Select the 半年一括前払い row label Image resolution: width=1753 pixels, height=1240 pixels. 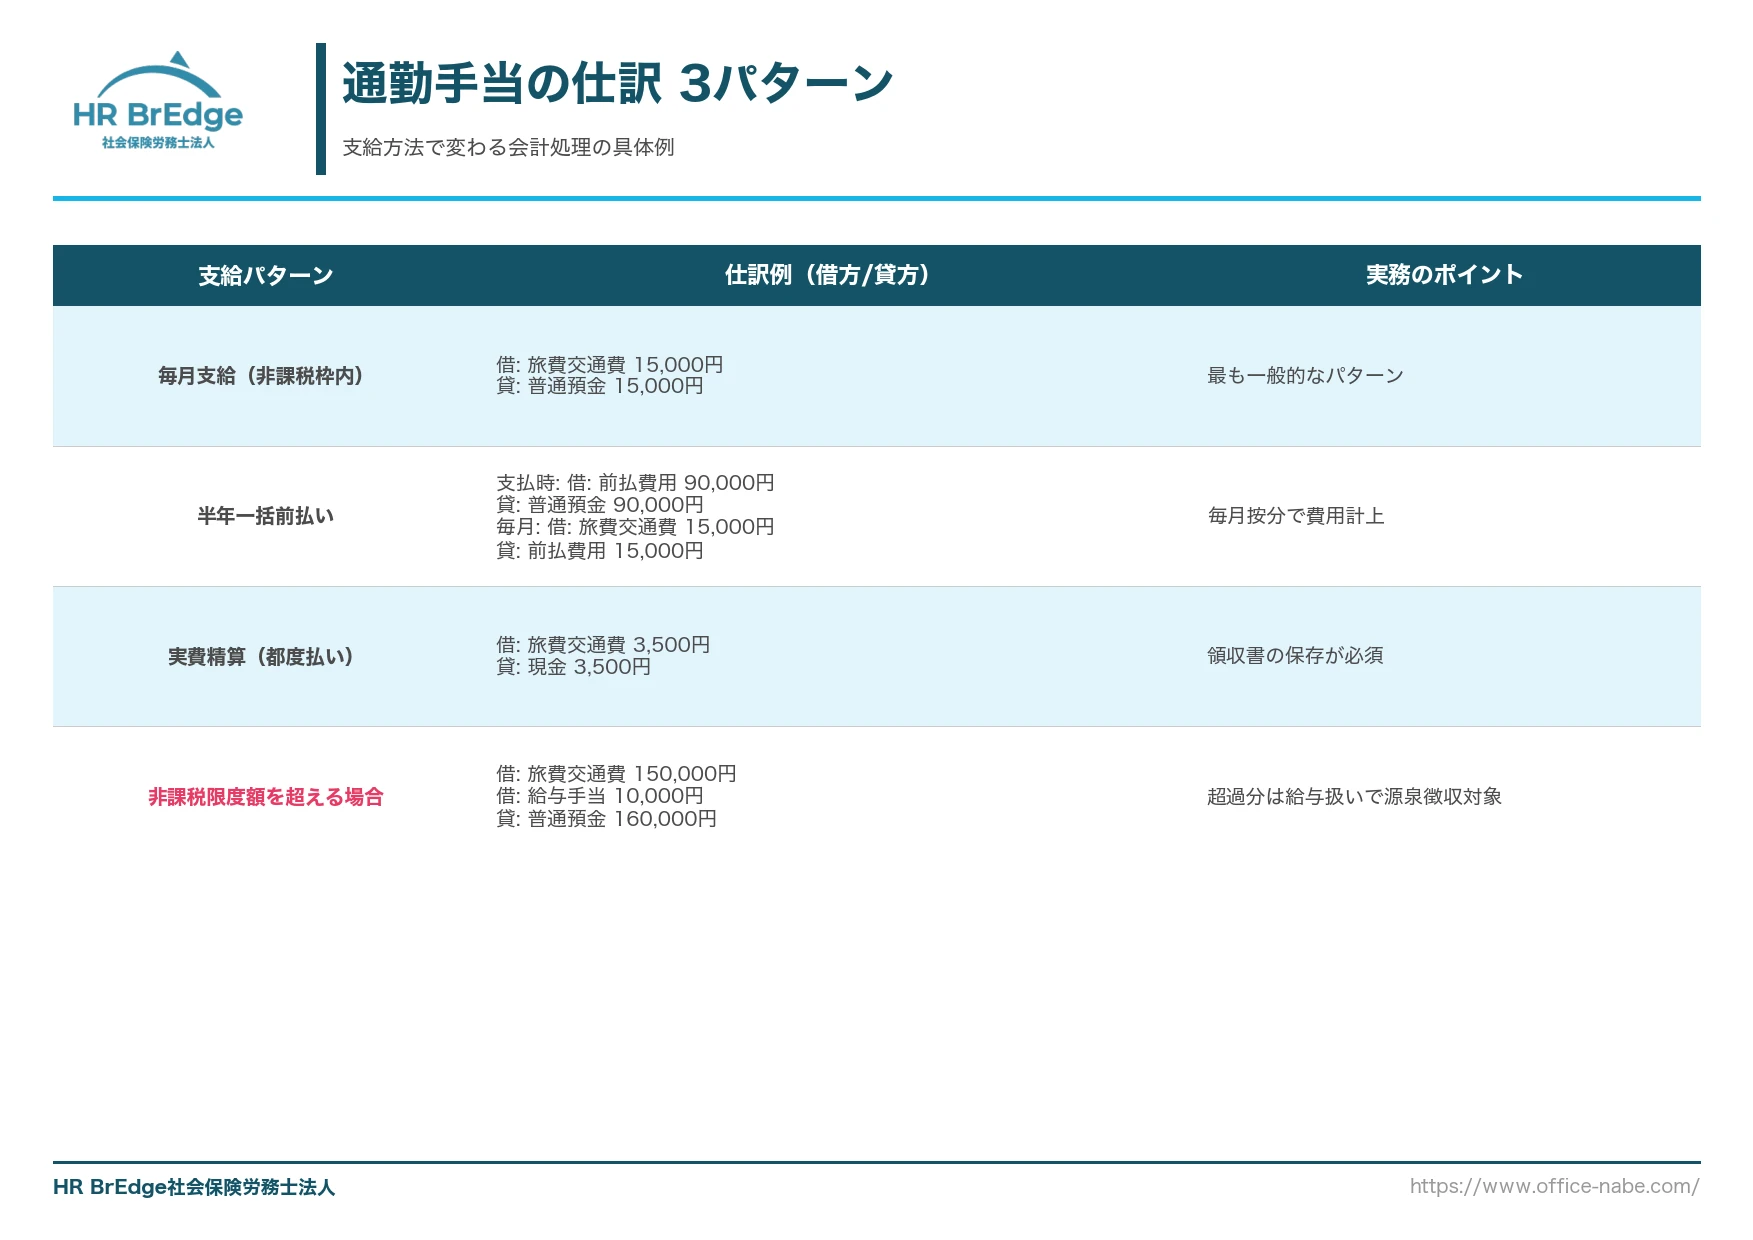265,516
